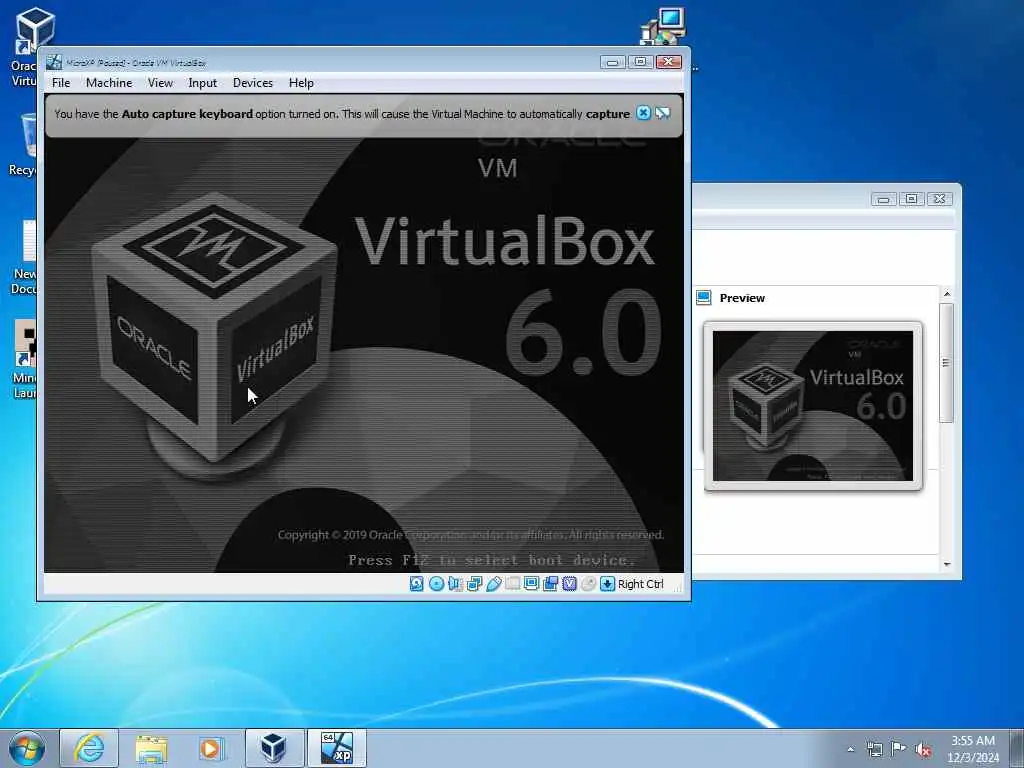Image resolution: width=1024 pixels, height=768 pixels.
Task: Click the Show desktop strip beside clock
Action: point(1018,748)
